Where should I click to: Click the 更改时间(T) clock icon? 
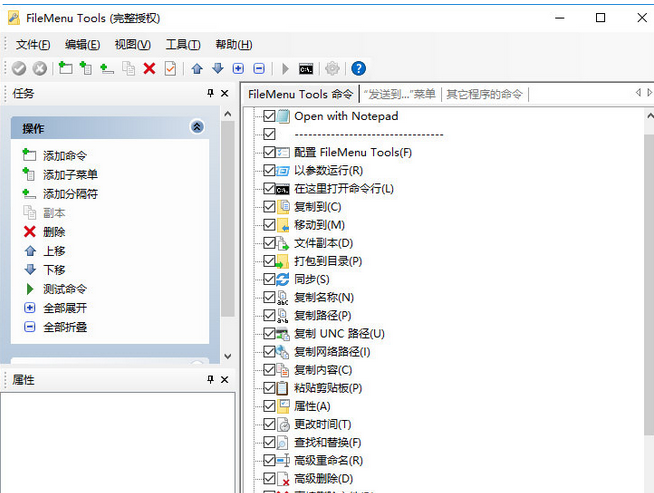coord(283,425)
